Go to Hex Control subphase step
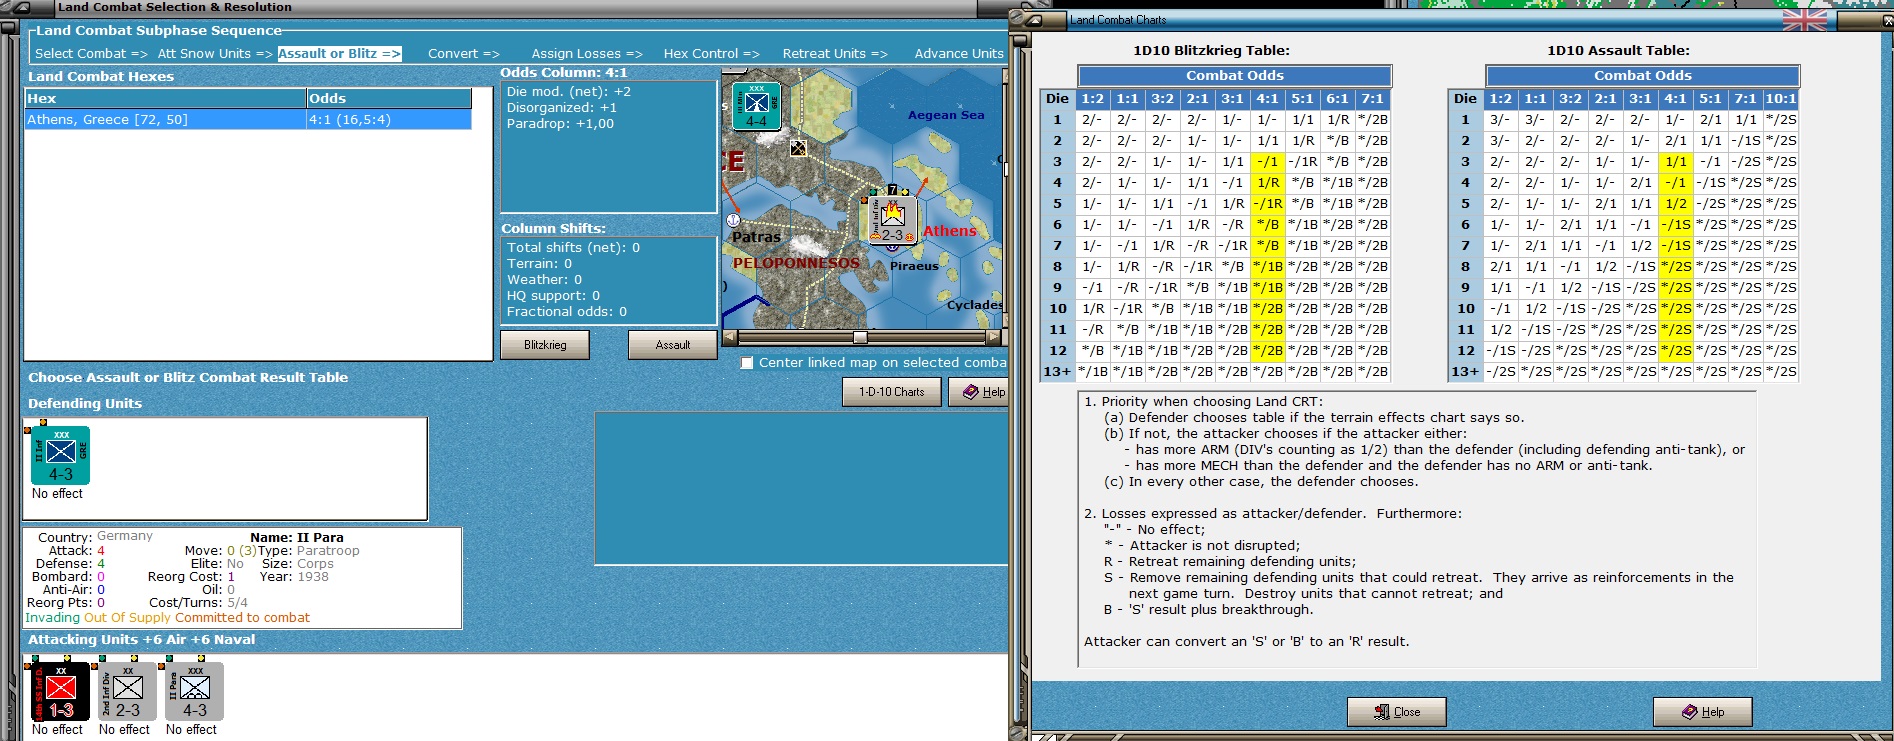1894x741 pixels. click(x=712, y=54)
